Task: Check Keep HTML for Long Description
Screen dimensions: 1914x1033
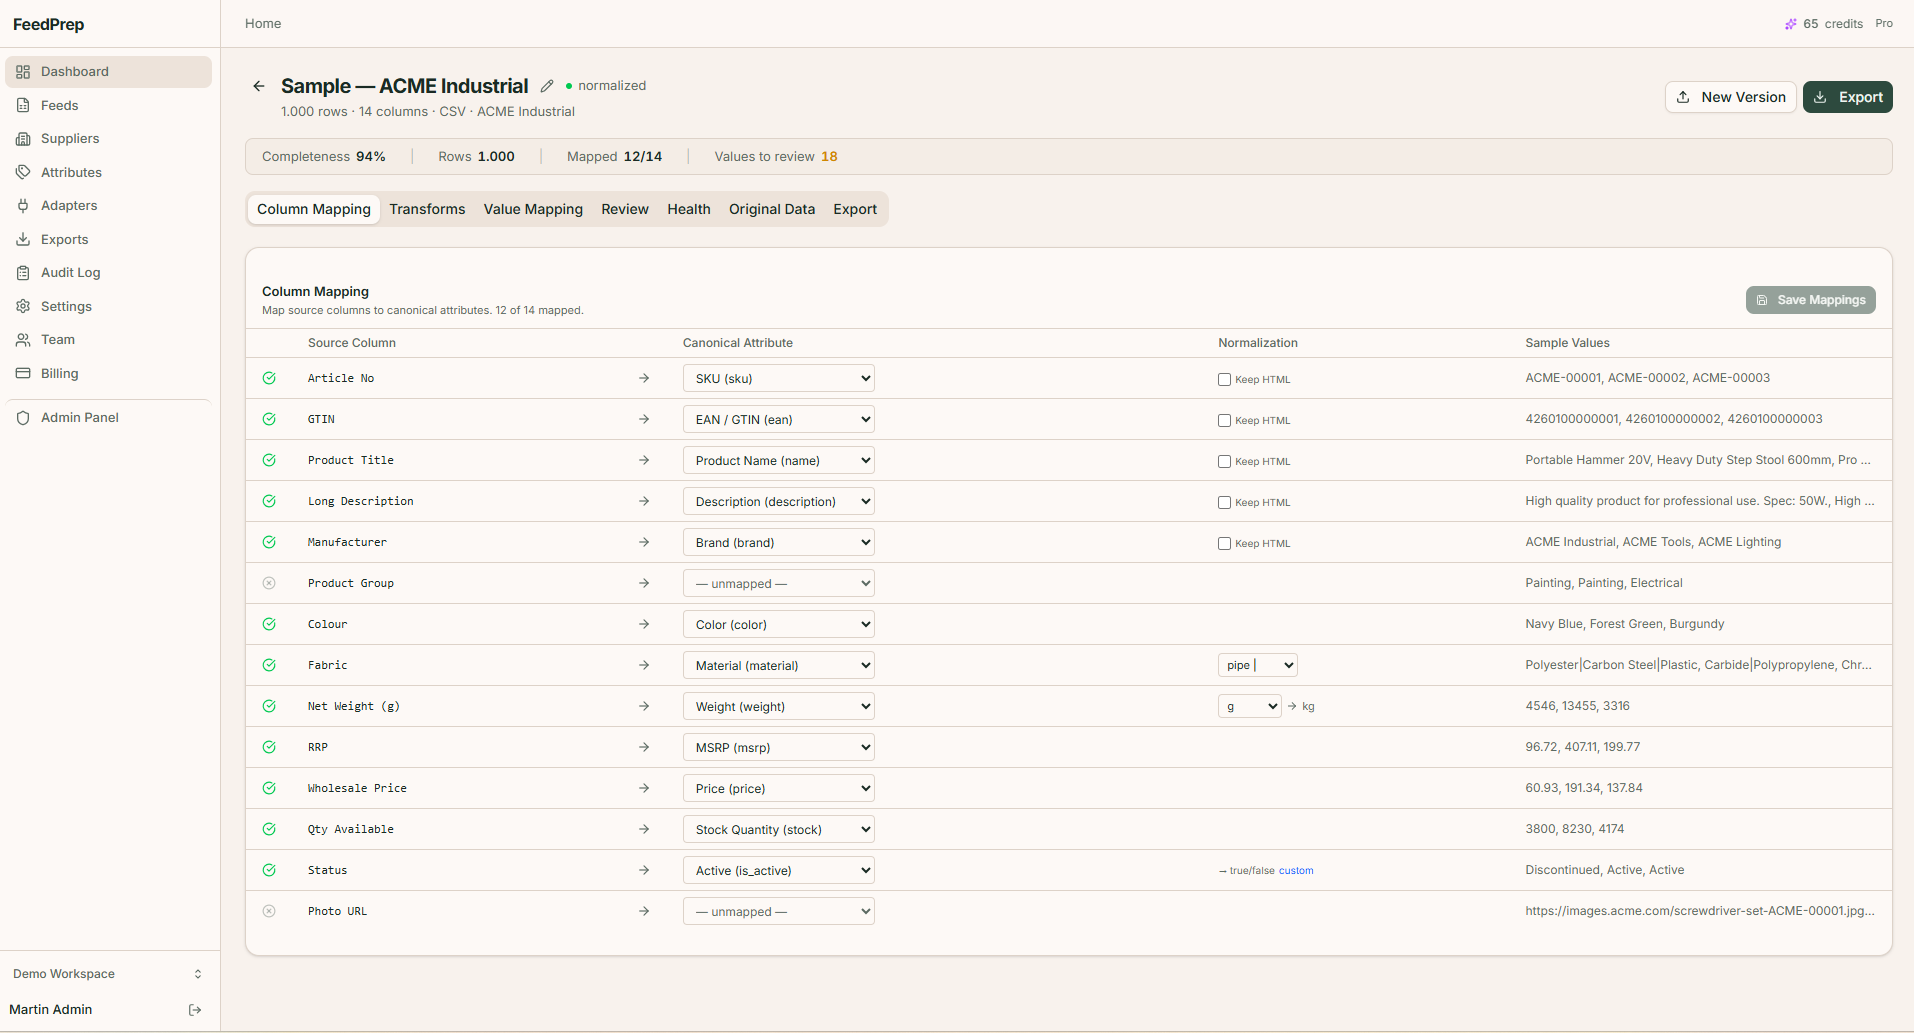Action: coord(1224,502)
